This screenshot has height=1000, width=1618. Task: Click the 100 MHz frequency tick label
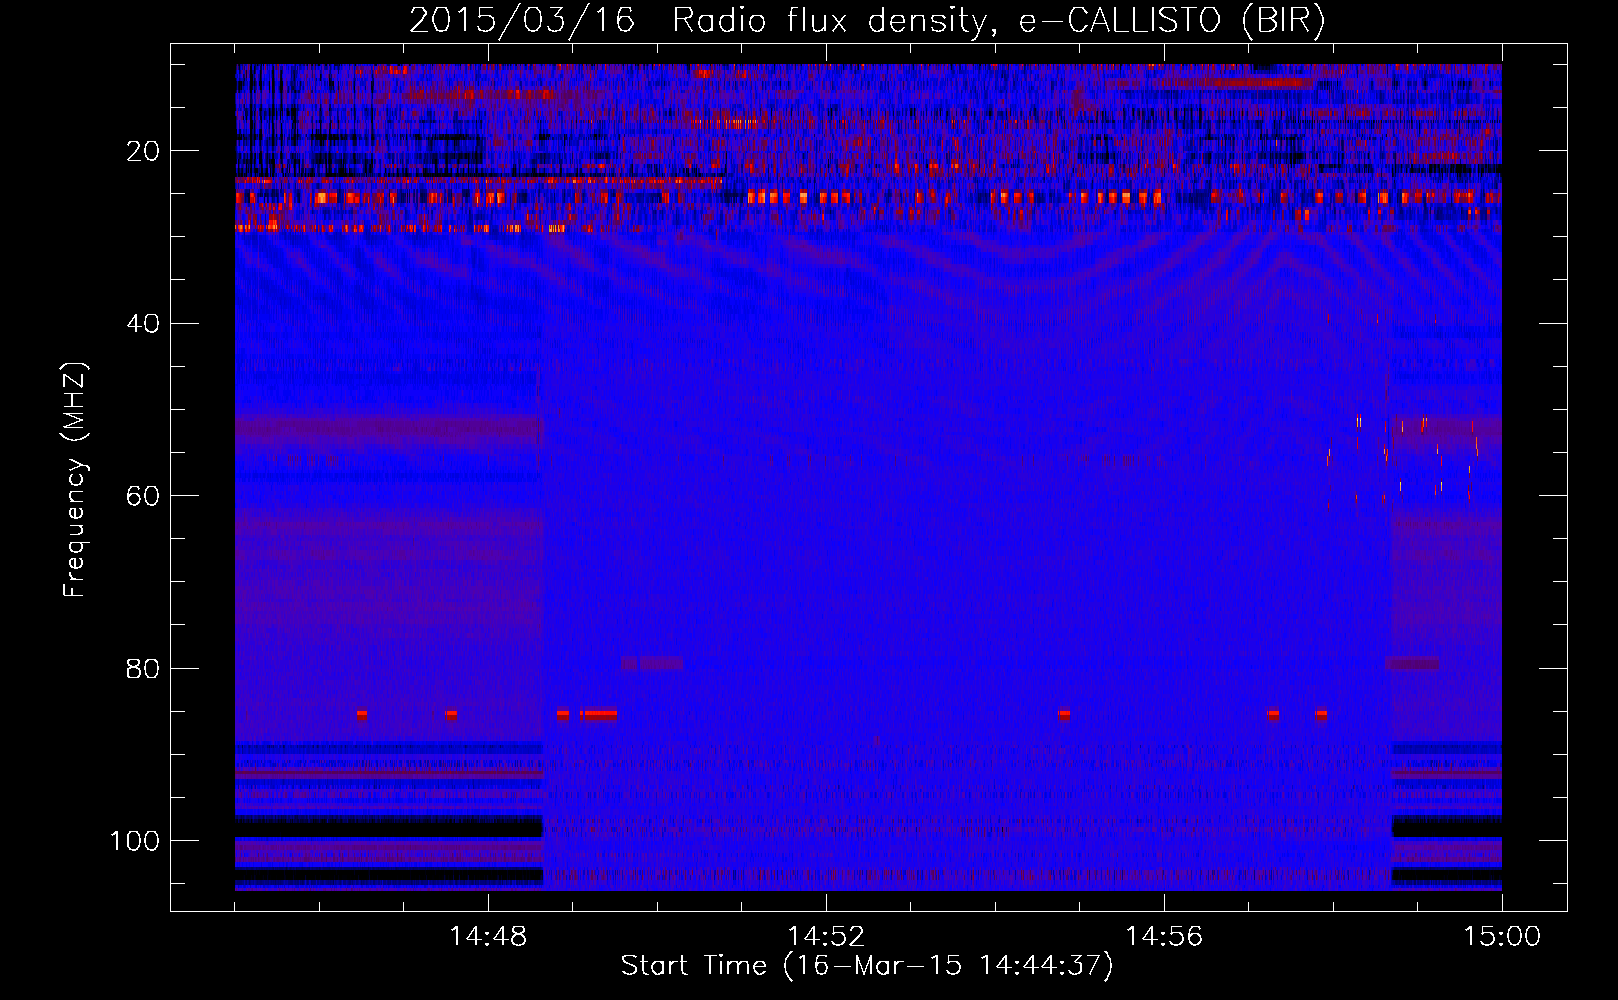[x=135, y=841]
